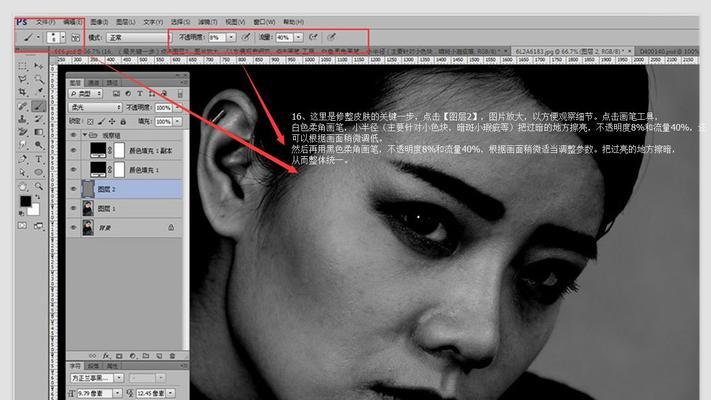Open the 文字(Y) menu
The width and height of the screenshot is (711, 400).
point(153,22)
